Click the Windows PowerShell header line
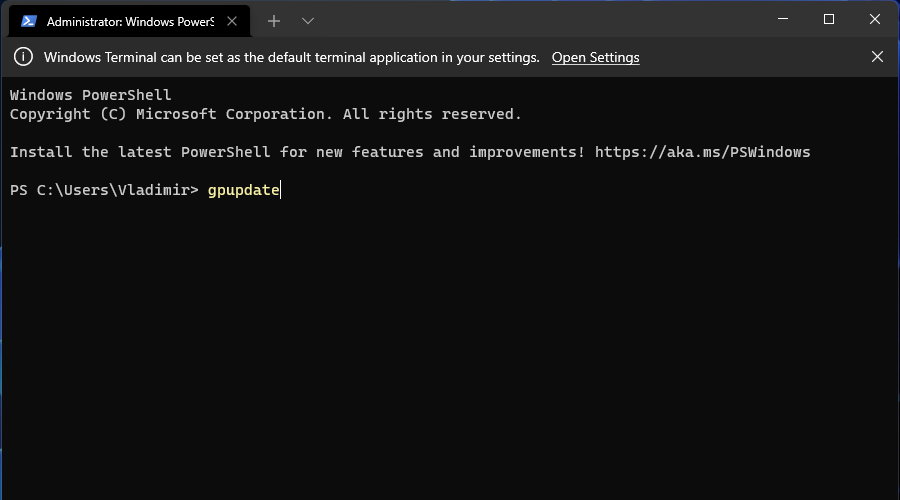Image resolution: width=900 pixels, height=500 pixels. tap(91, 95)
